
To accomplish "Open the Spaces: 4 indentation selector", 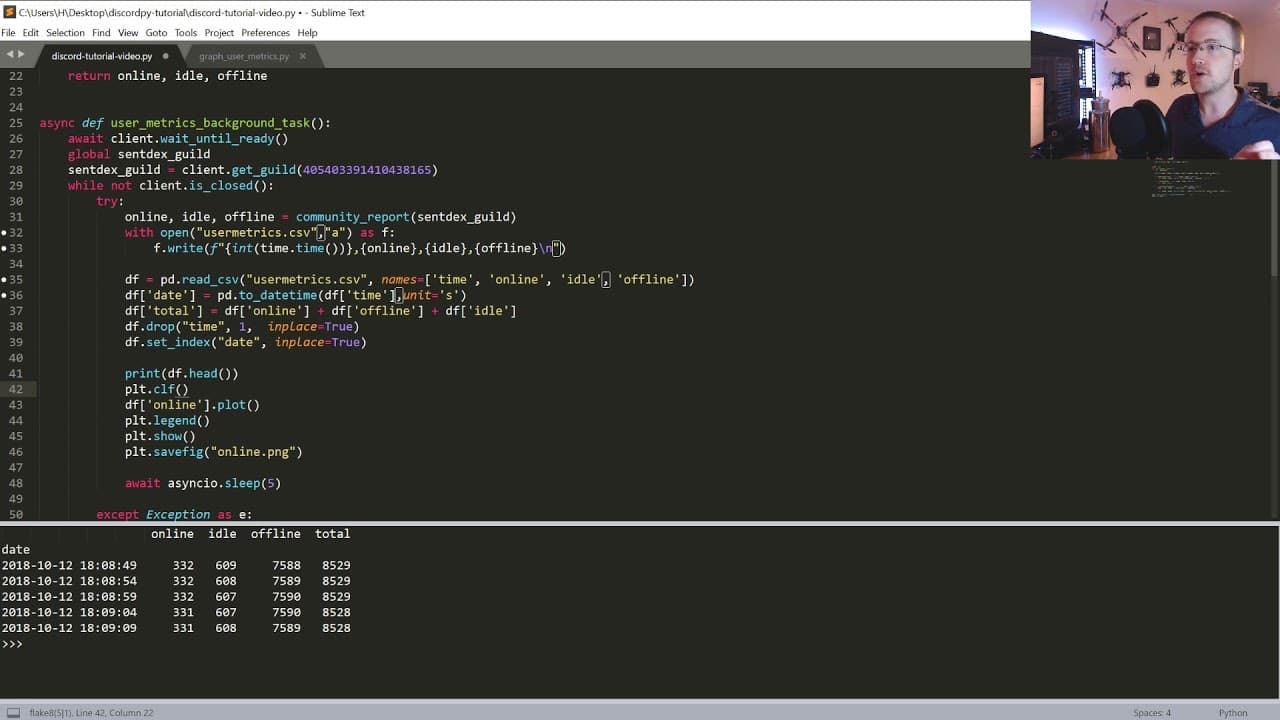I will point(1152,713).
